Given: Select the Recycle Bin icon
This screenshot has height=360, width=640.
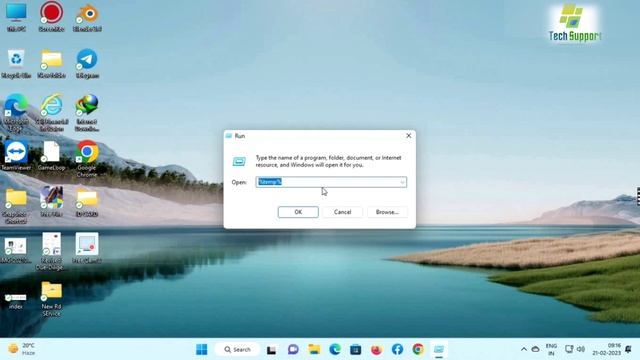Looking at the screenshot, I should point(16,64).
